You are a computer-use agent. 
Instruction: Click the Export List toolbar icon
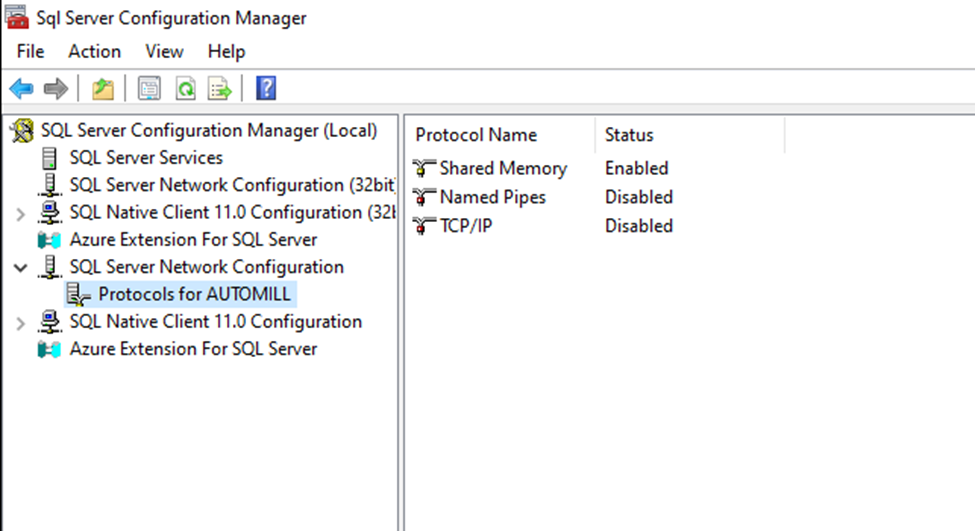click(x=219, y=88)
